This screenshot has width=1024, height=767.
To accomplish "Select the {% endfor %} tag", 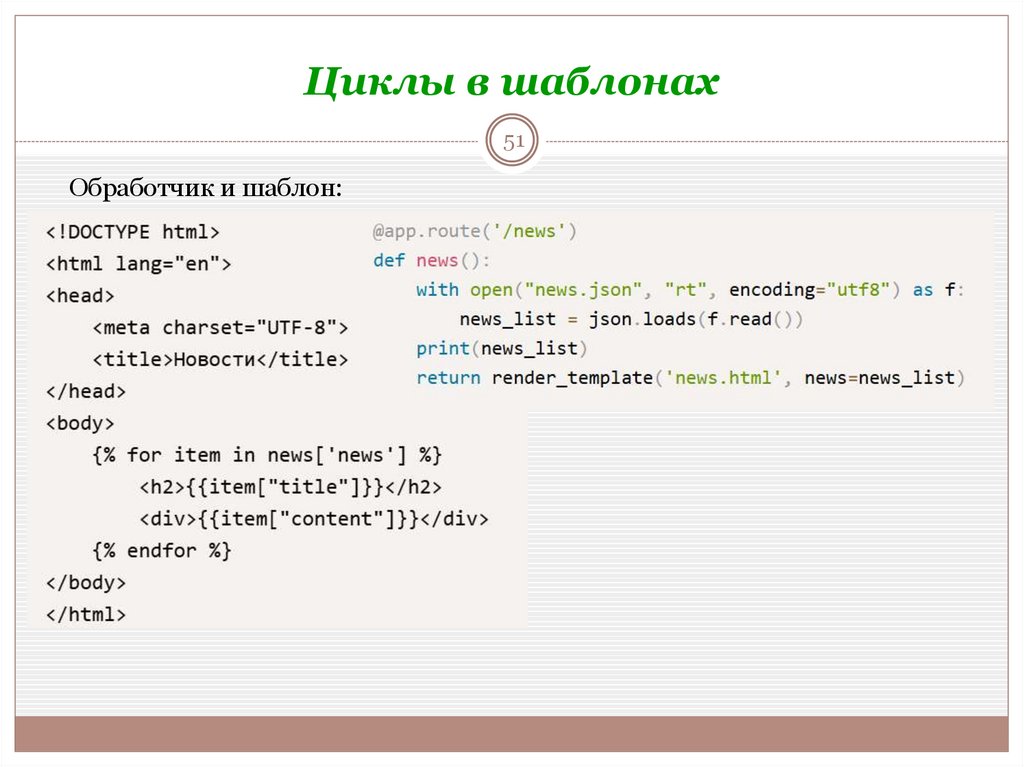I will (161, 550).
